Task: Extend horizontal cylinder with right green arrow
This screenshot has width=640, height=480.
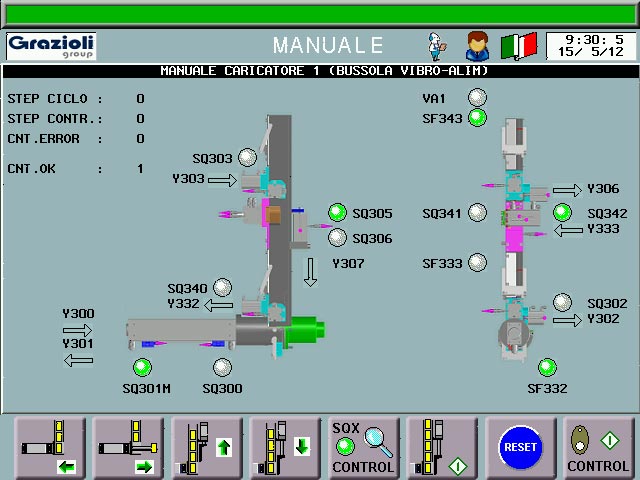Action: point(128,448)
